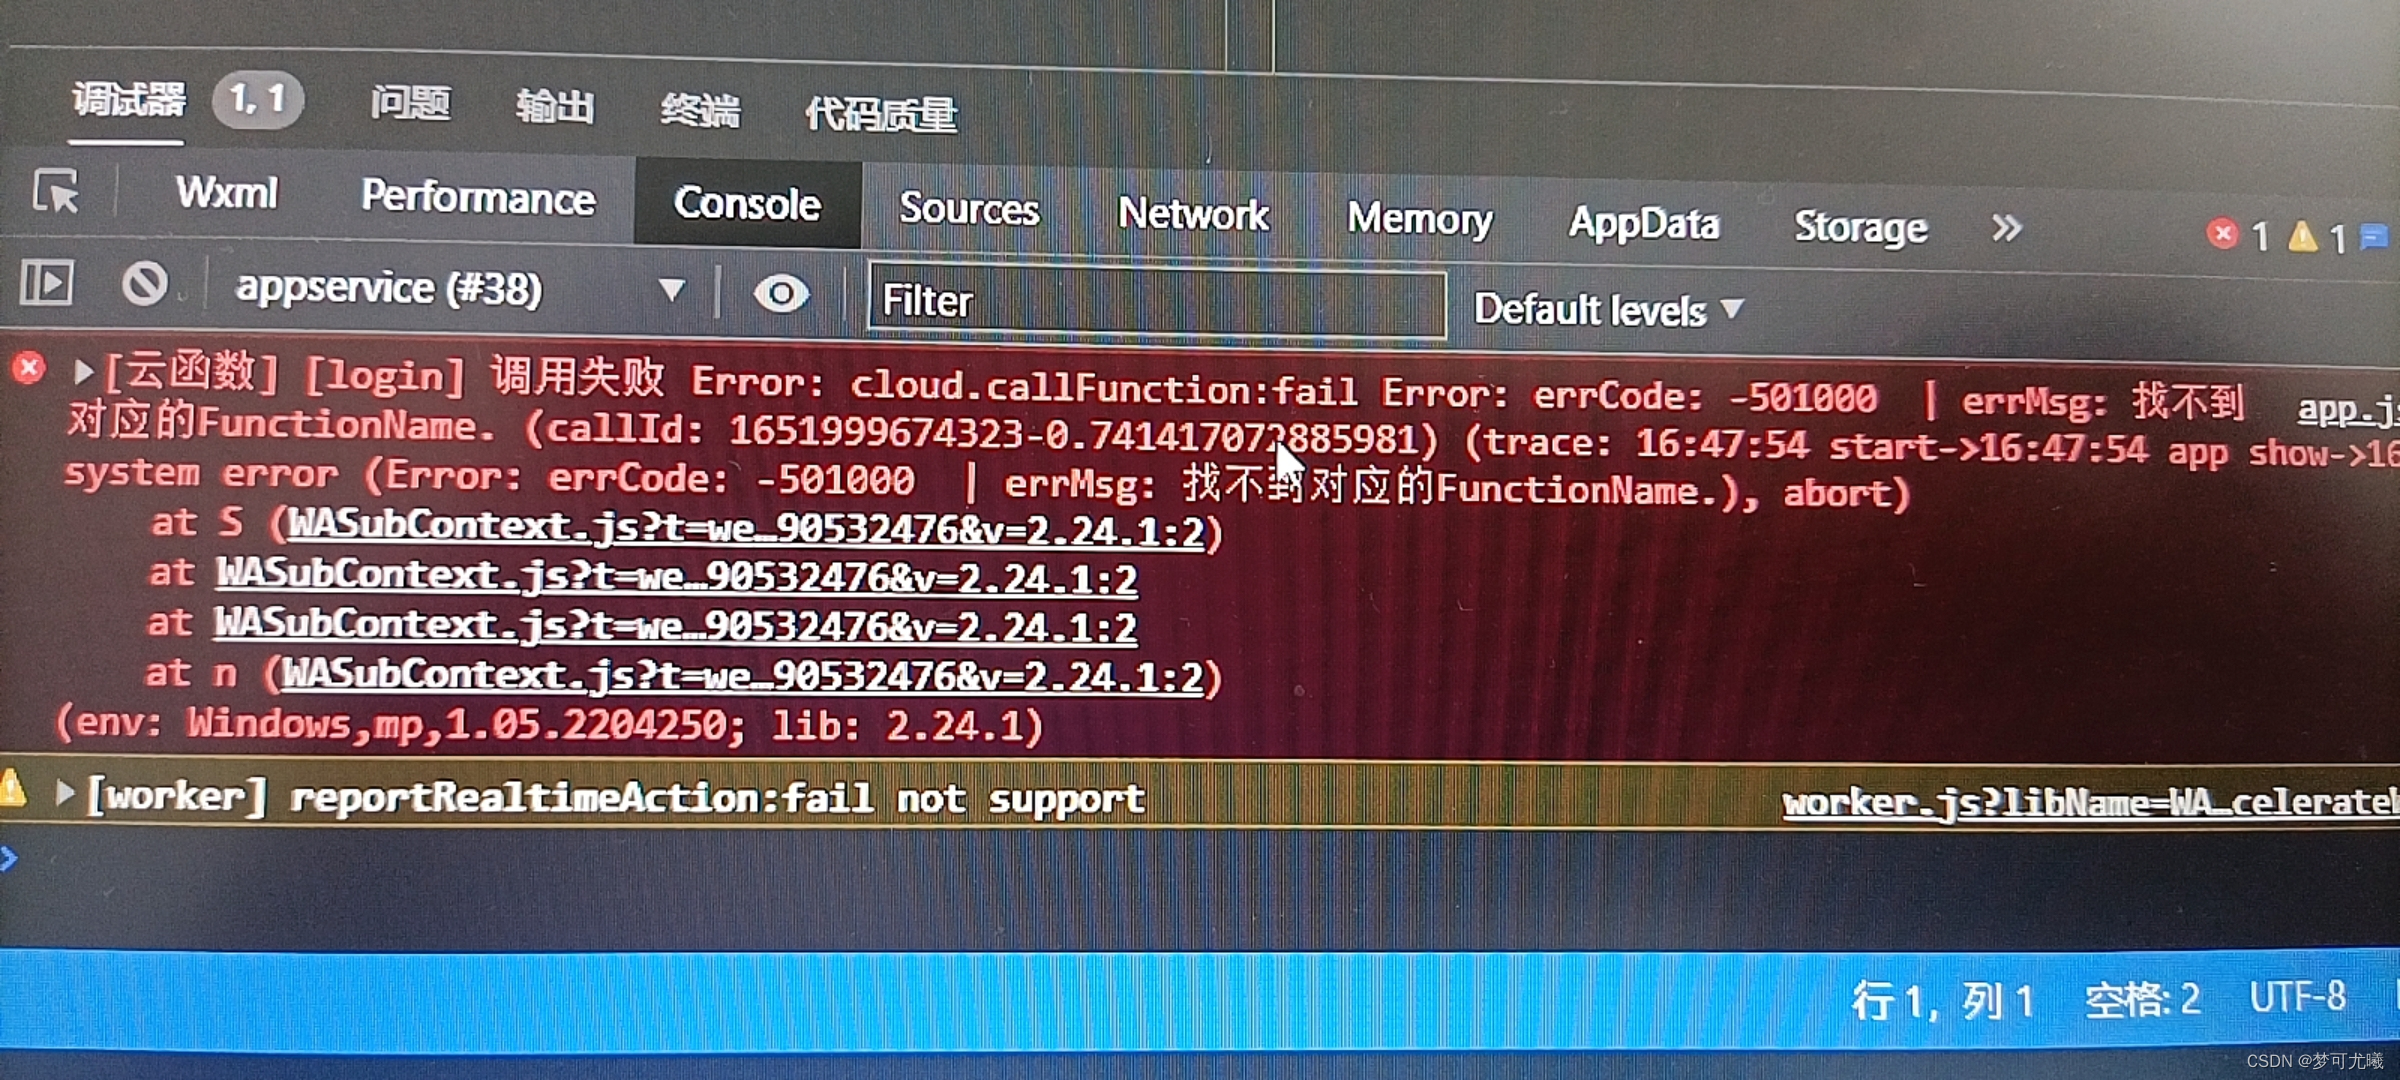Image resolution: width=2400 pixels, height=1080 pixels.
Task: Open the first WASubContext.js stack link
Action: 746,528
